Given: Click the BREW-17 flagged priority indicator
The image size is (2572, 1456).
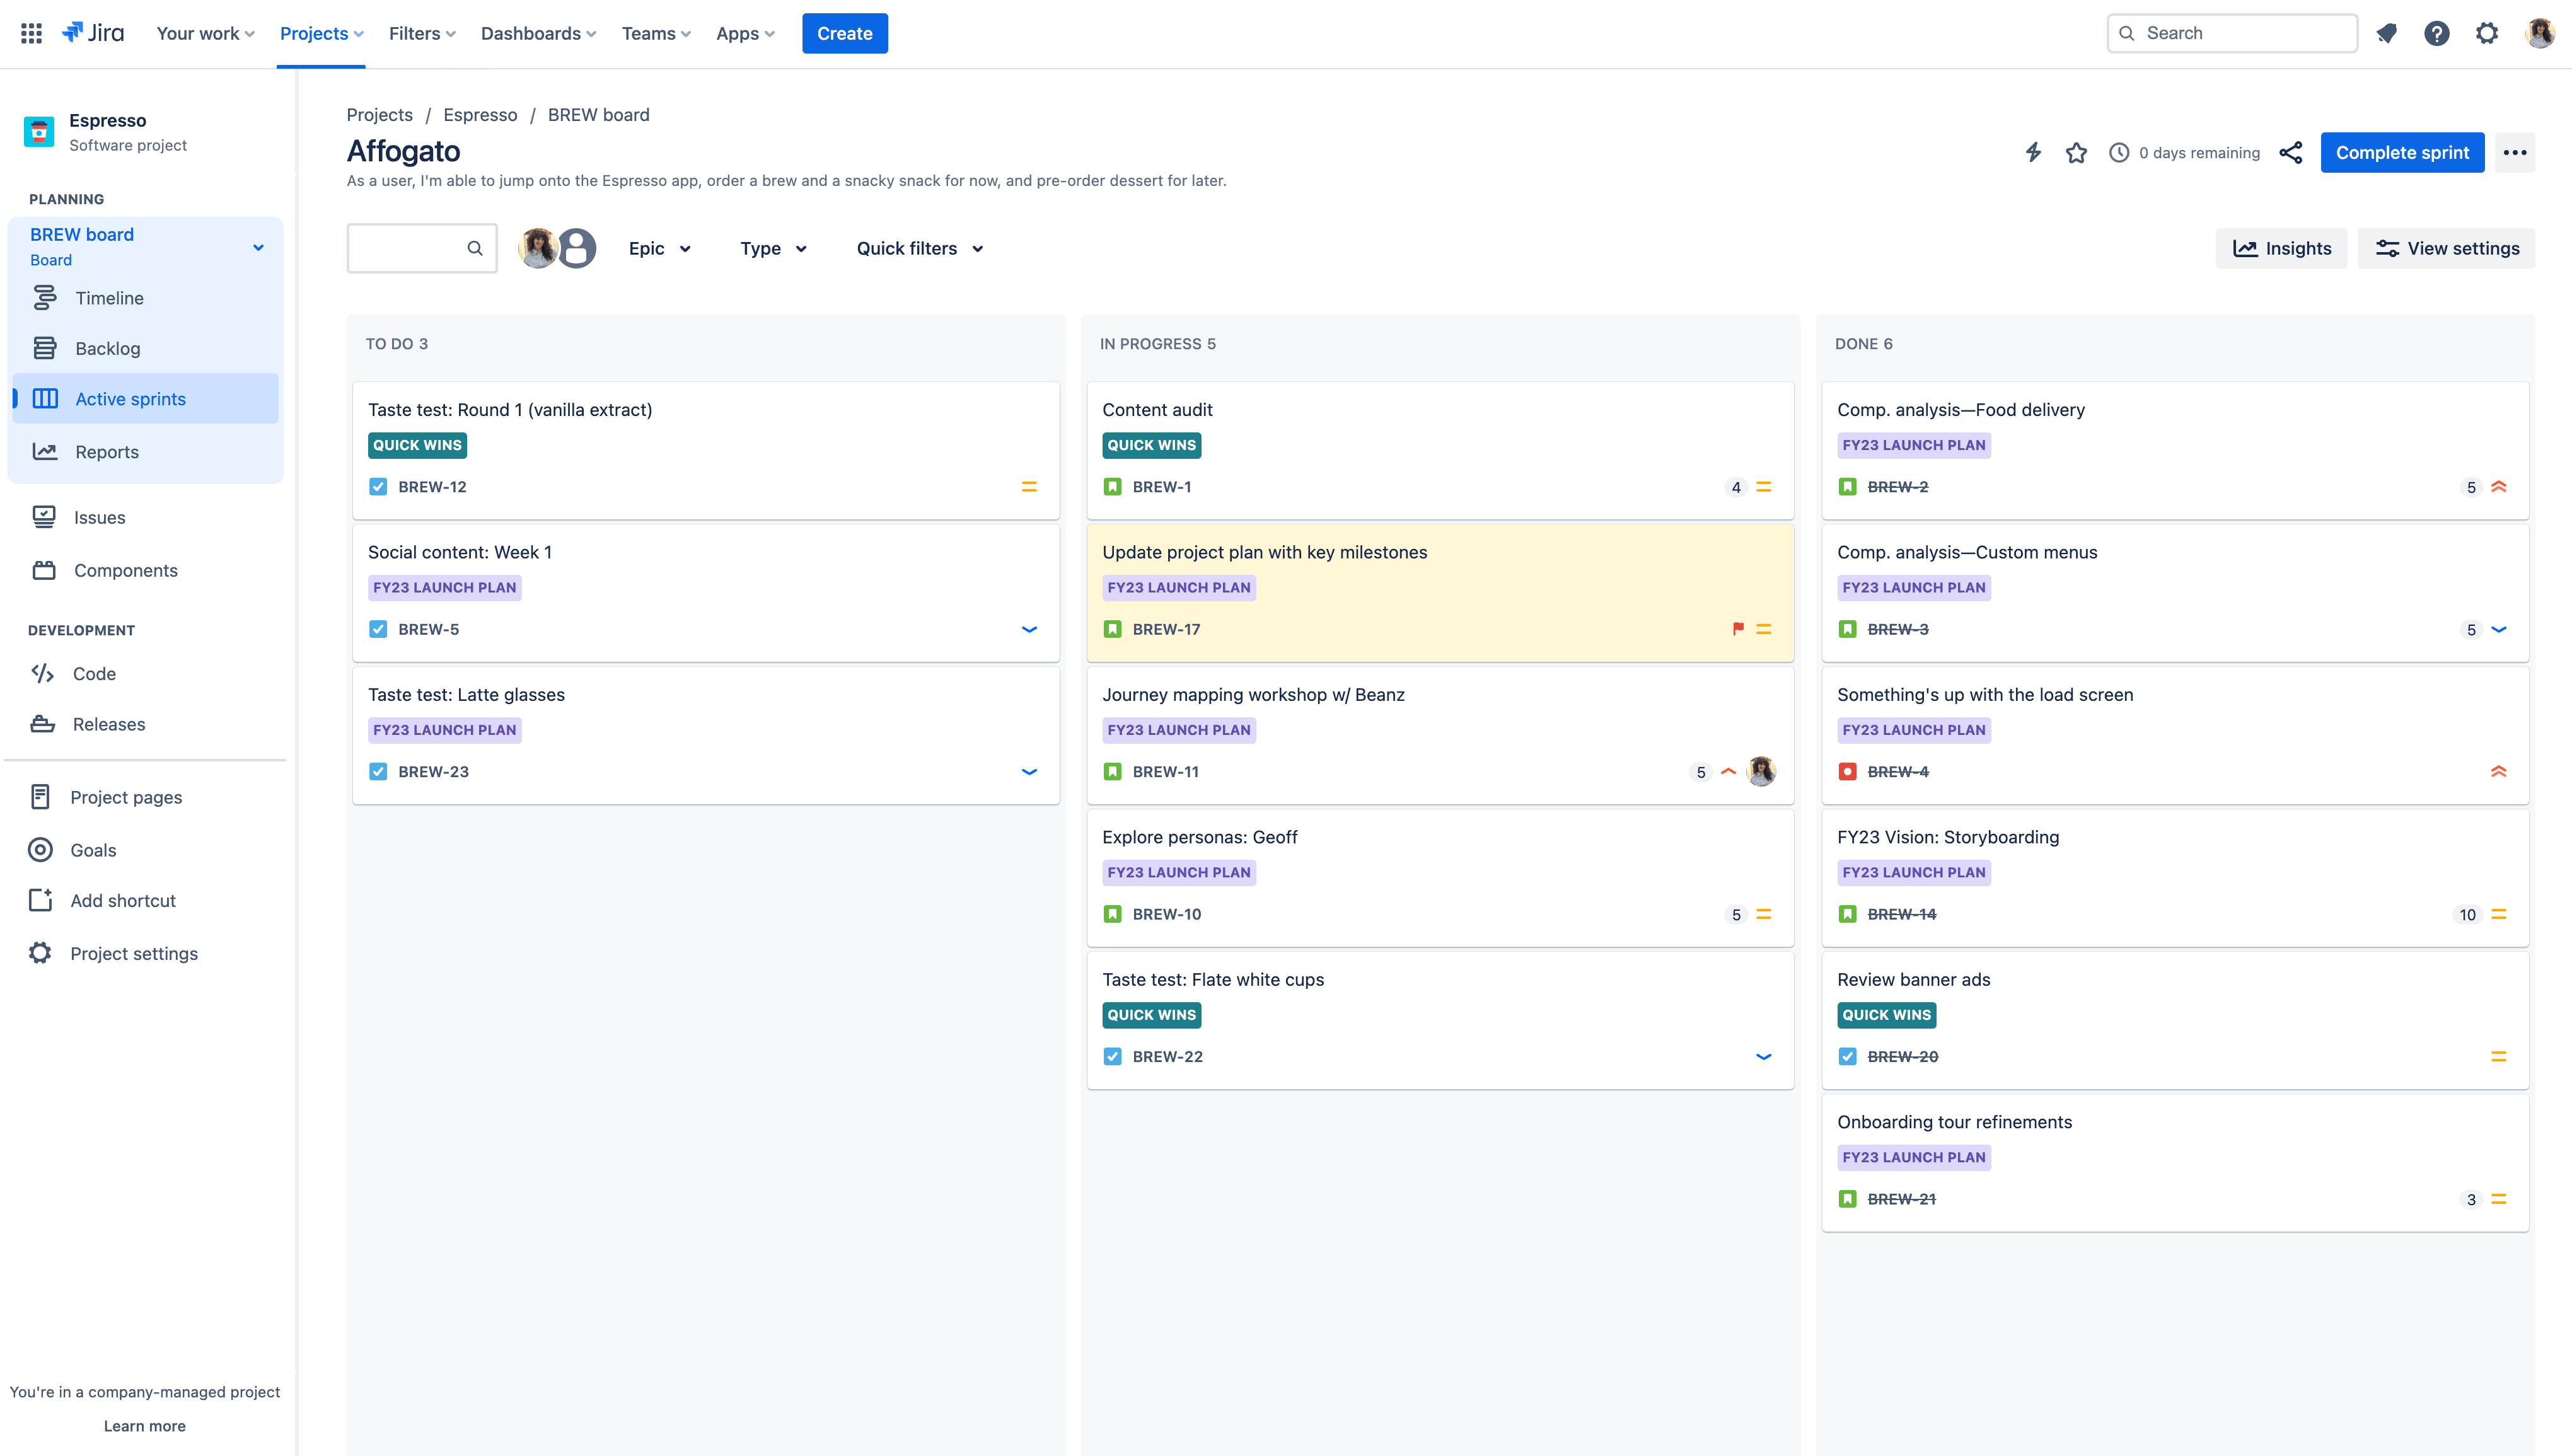Looking at the screenshot, I should click(1737, 629).
